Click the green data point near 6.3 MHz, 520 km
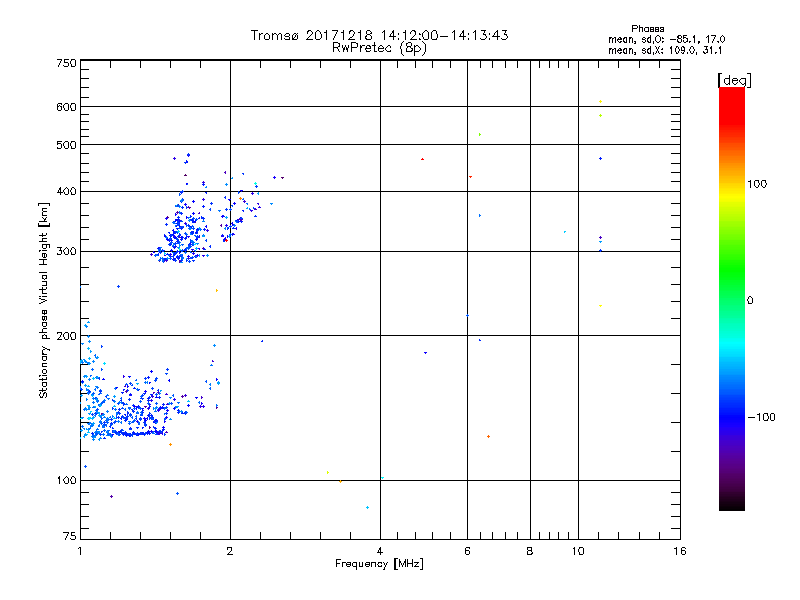 480,135
